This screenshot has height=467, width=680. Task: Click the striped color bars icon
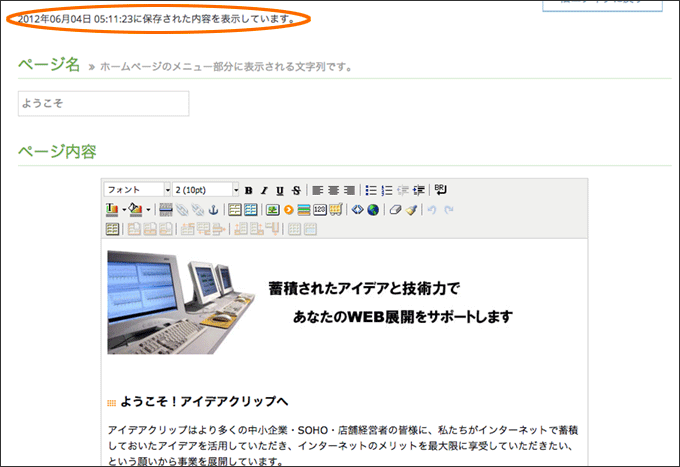pyautogui.click(x=304, y=210)
